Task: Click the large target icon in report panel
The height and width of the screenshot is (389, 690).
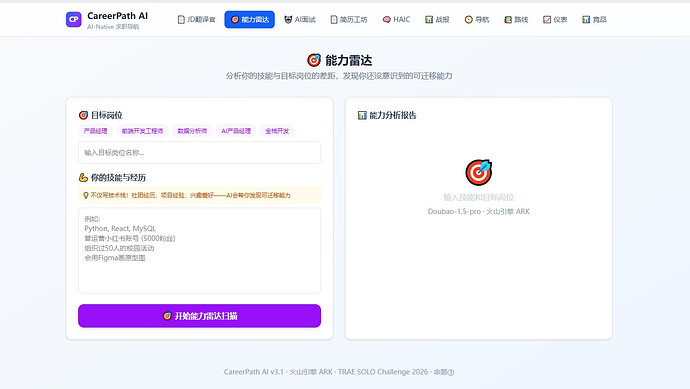Action: click(479, 172)
